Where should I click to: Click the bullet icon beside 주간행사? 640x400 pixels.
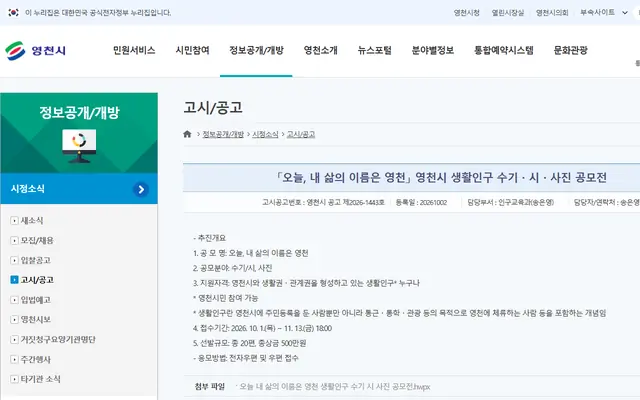[14, 359]
